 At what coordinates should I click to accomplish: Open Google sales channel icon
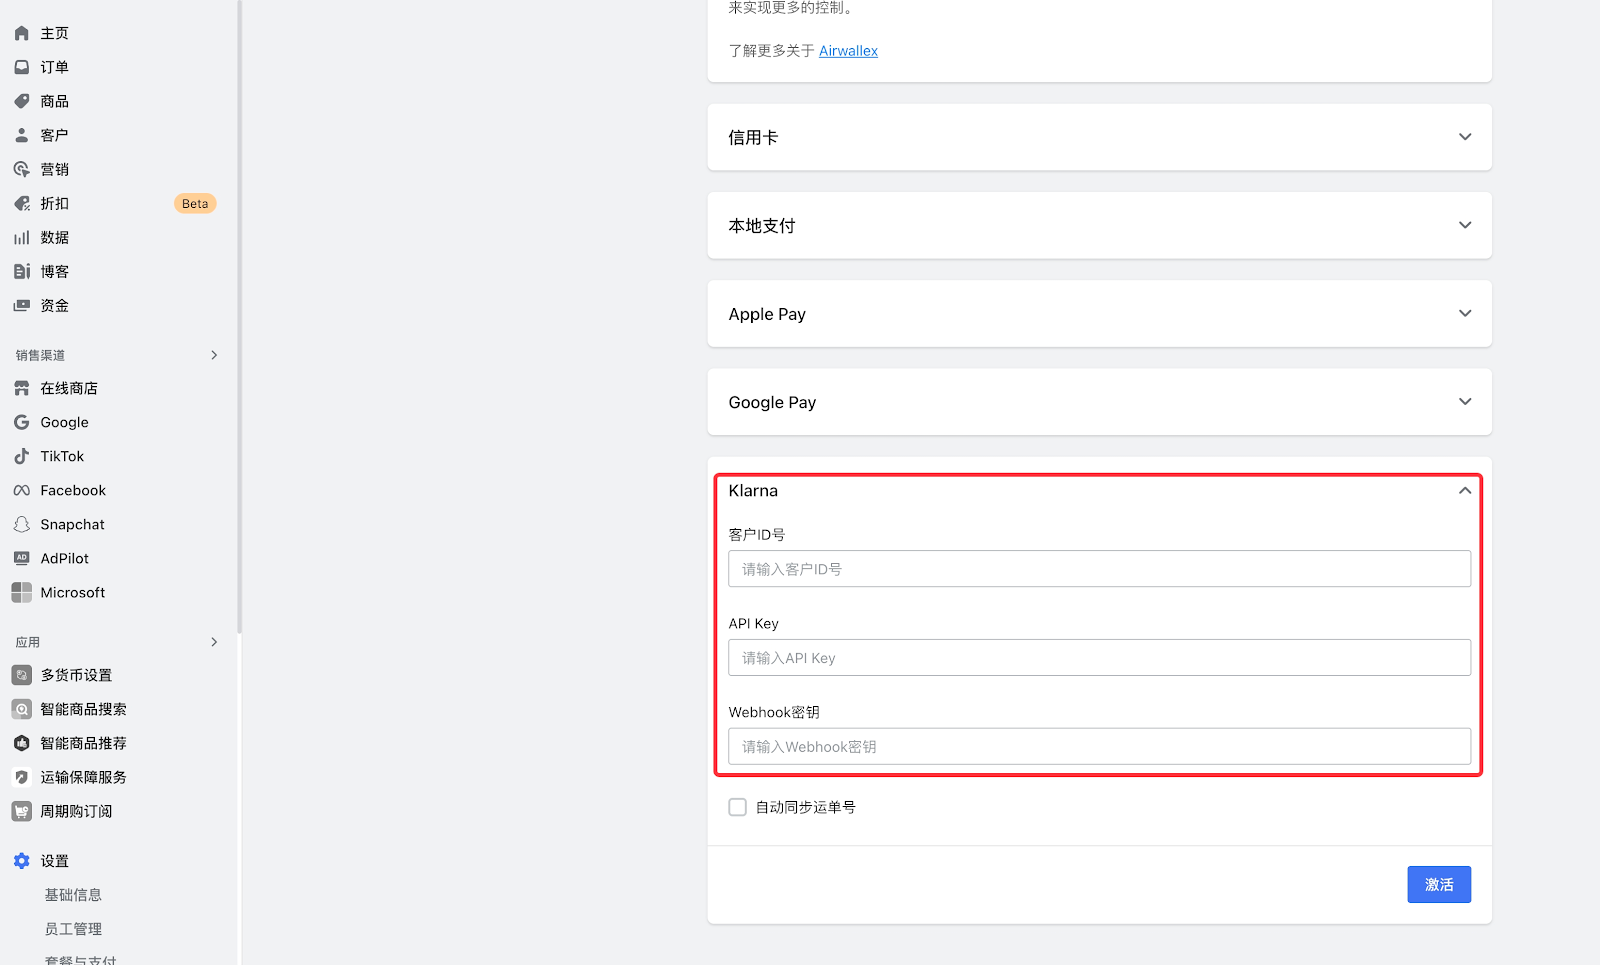click(x=21, y=422)
